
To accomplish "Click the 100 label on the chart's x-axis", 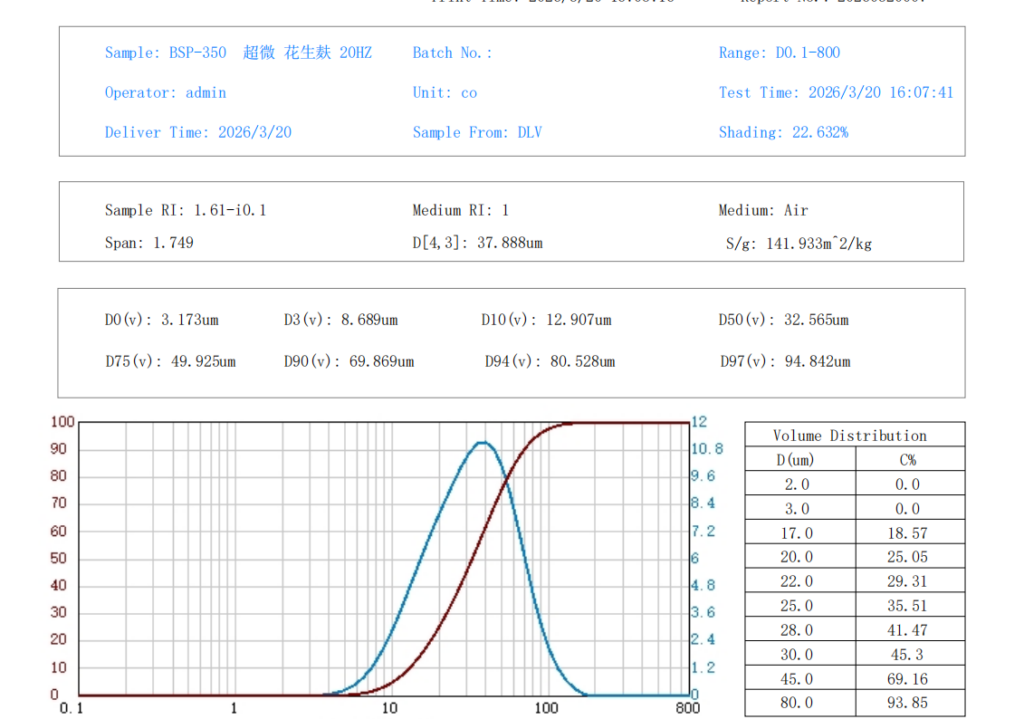I will pos(546,709).
